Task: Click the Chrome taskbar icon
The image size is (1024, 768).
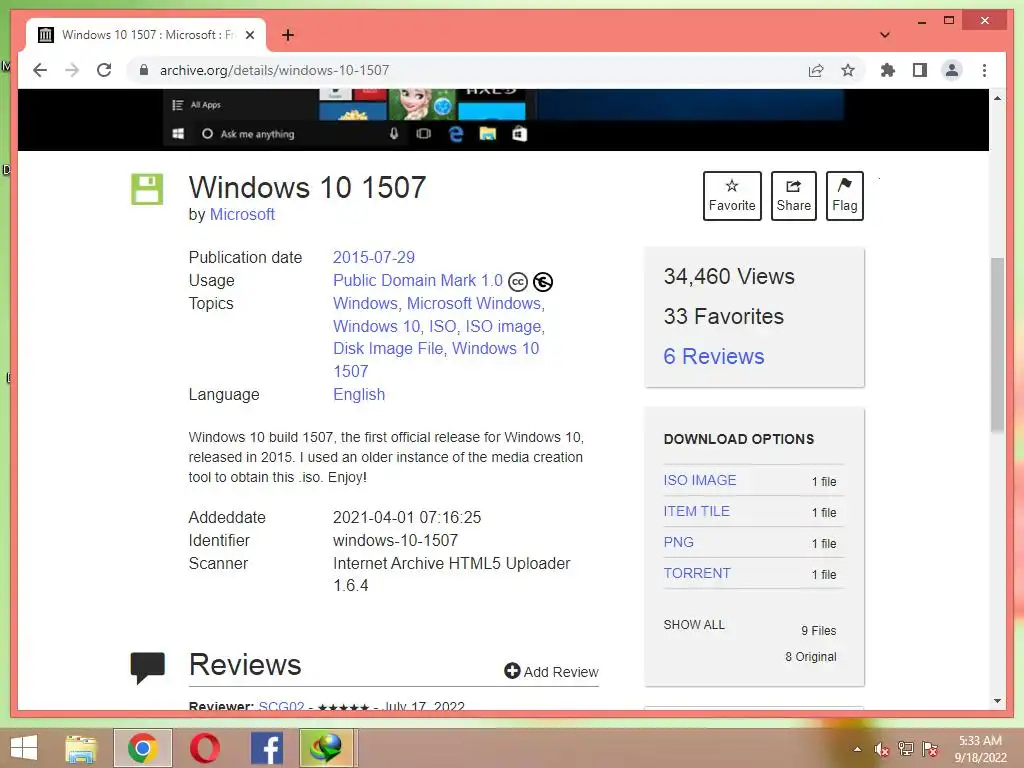Action: [x=142, y=748]
